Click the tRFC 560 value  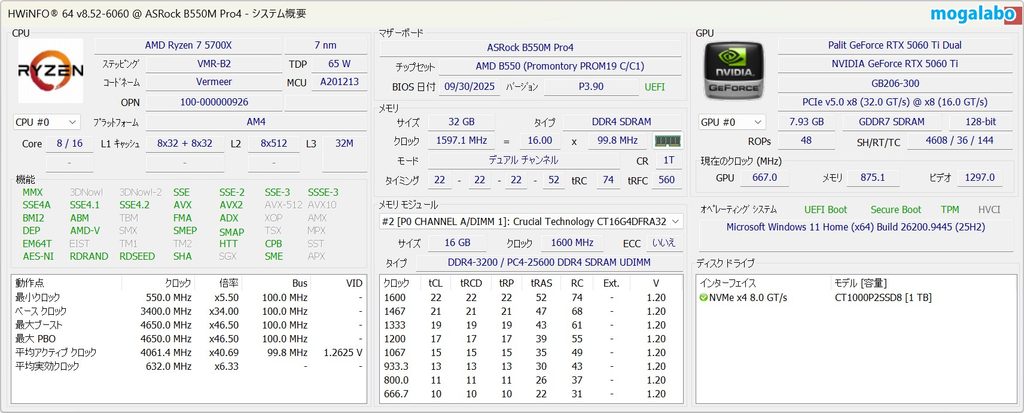pos(667,180)
